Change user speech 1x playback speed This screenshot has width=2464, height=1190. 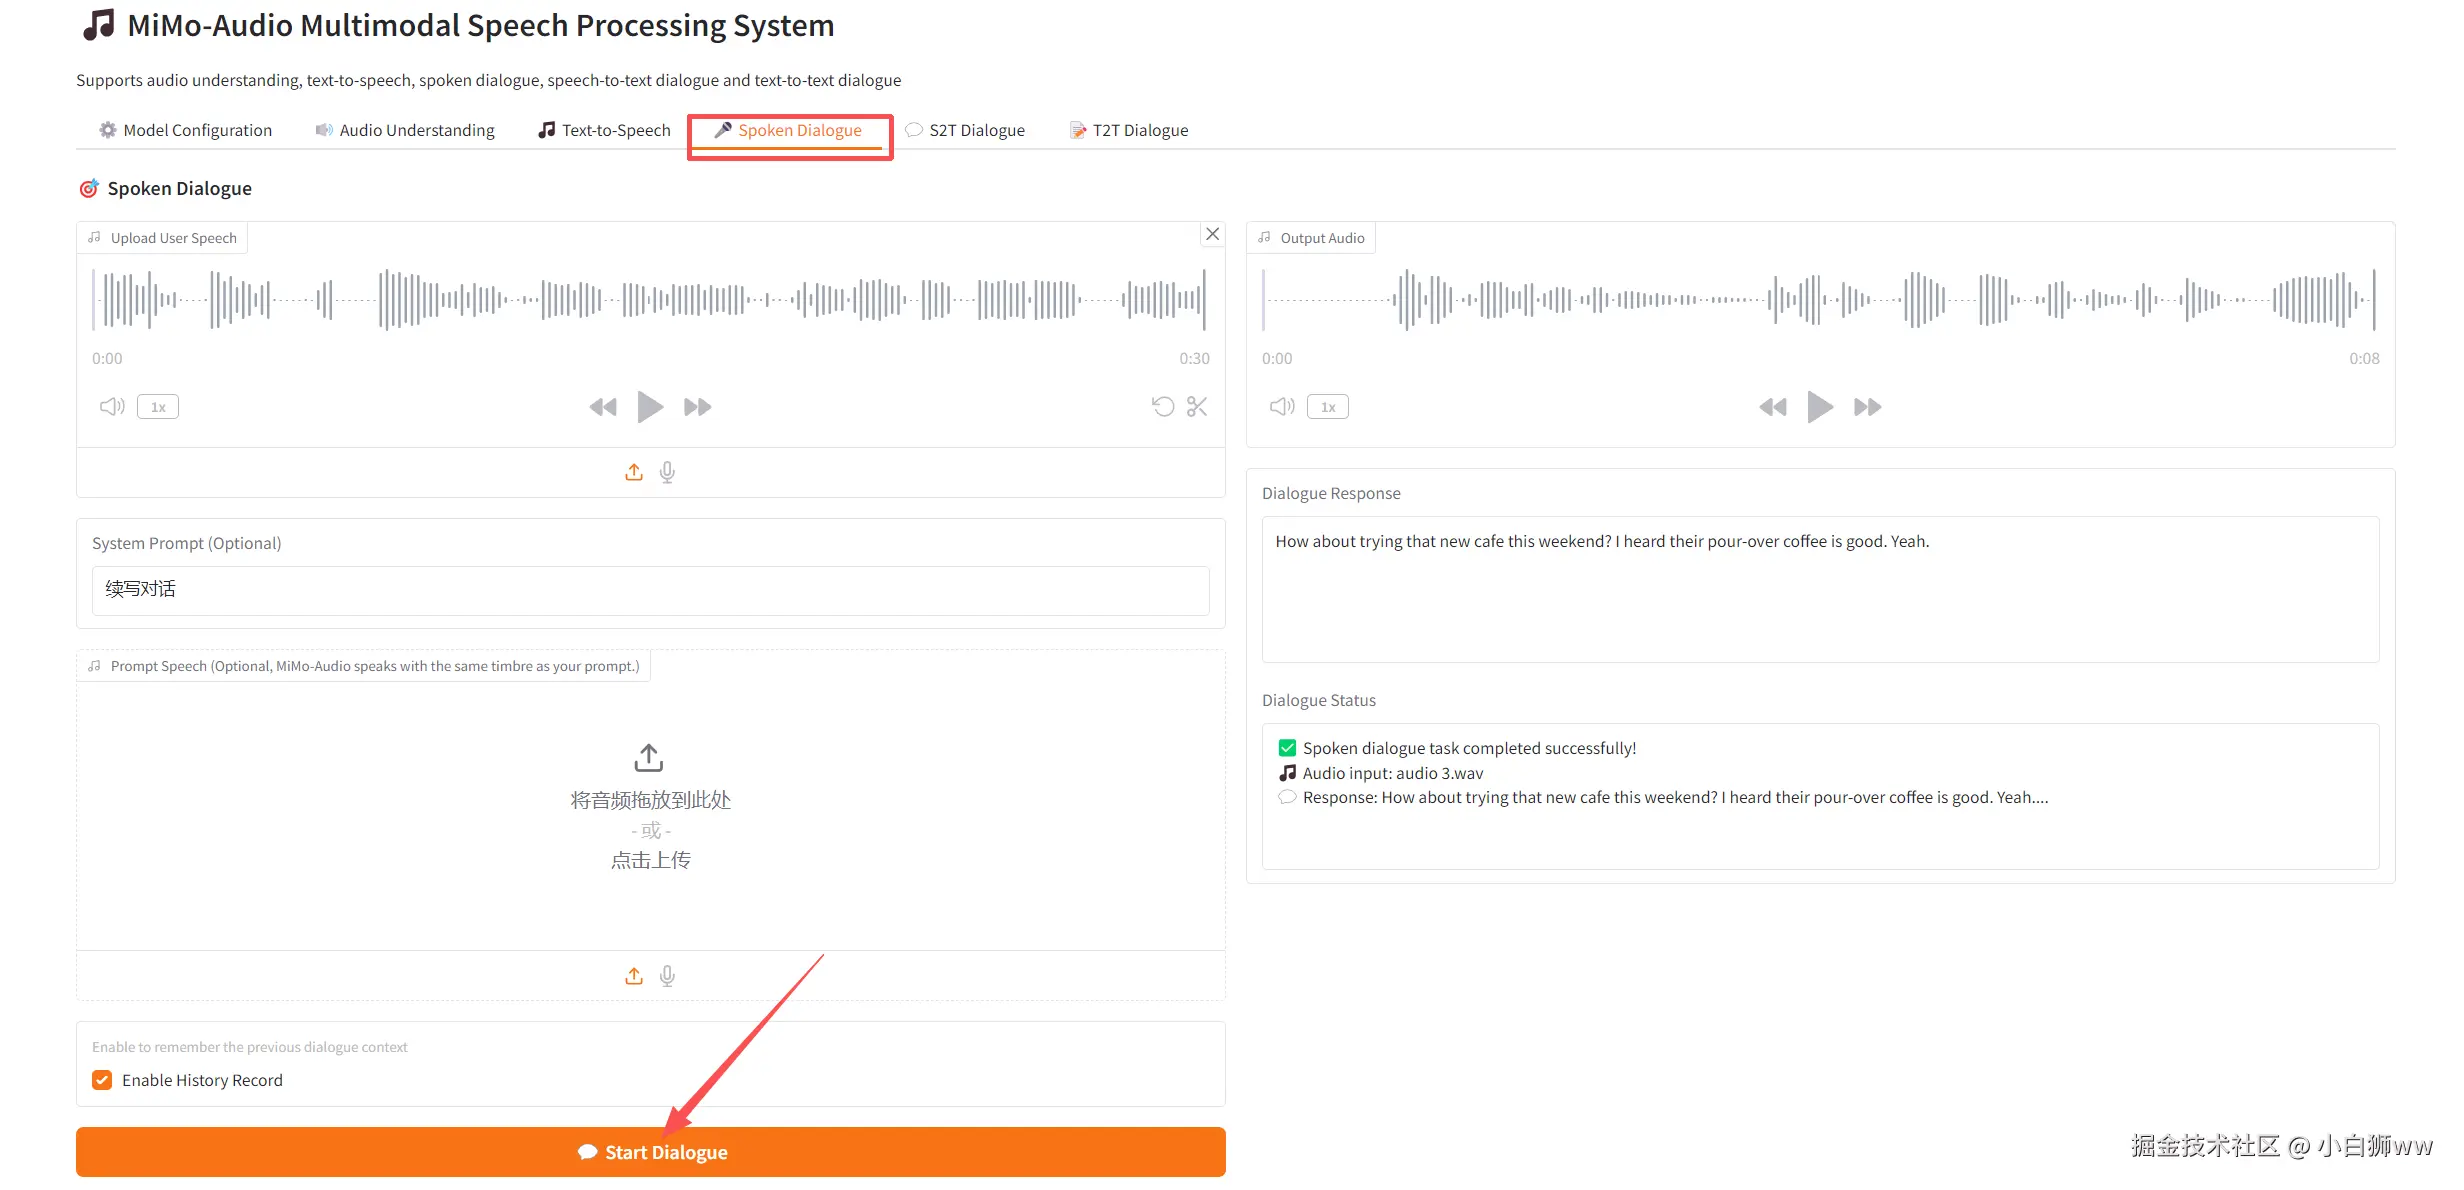(158, 407)
